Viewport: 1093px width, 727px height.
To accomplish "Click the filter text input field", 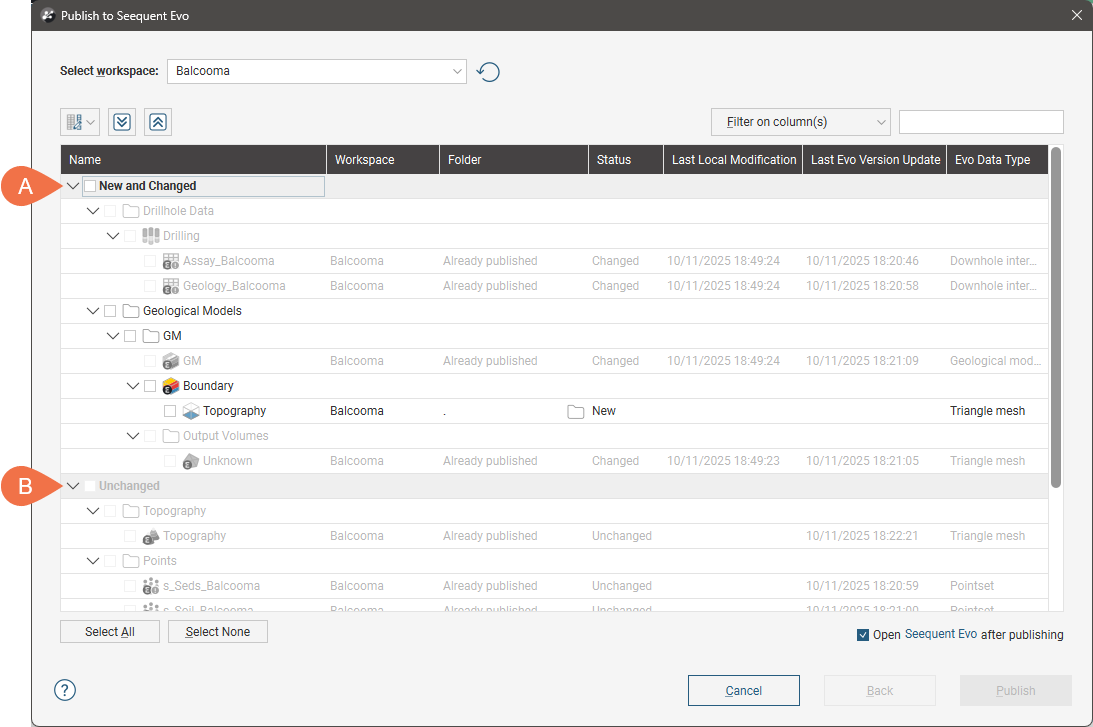I will (x=980, y=122).
